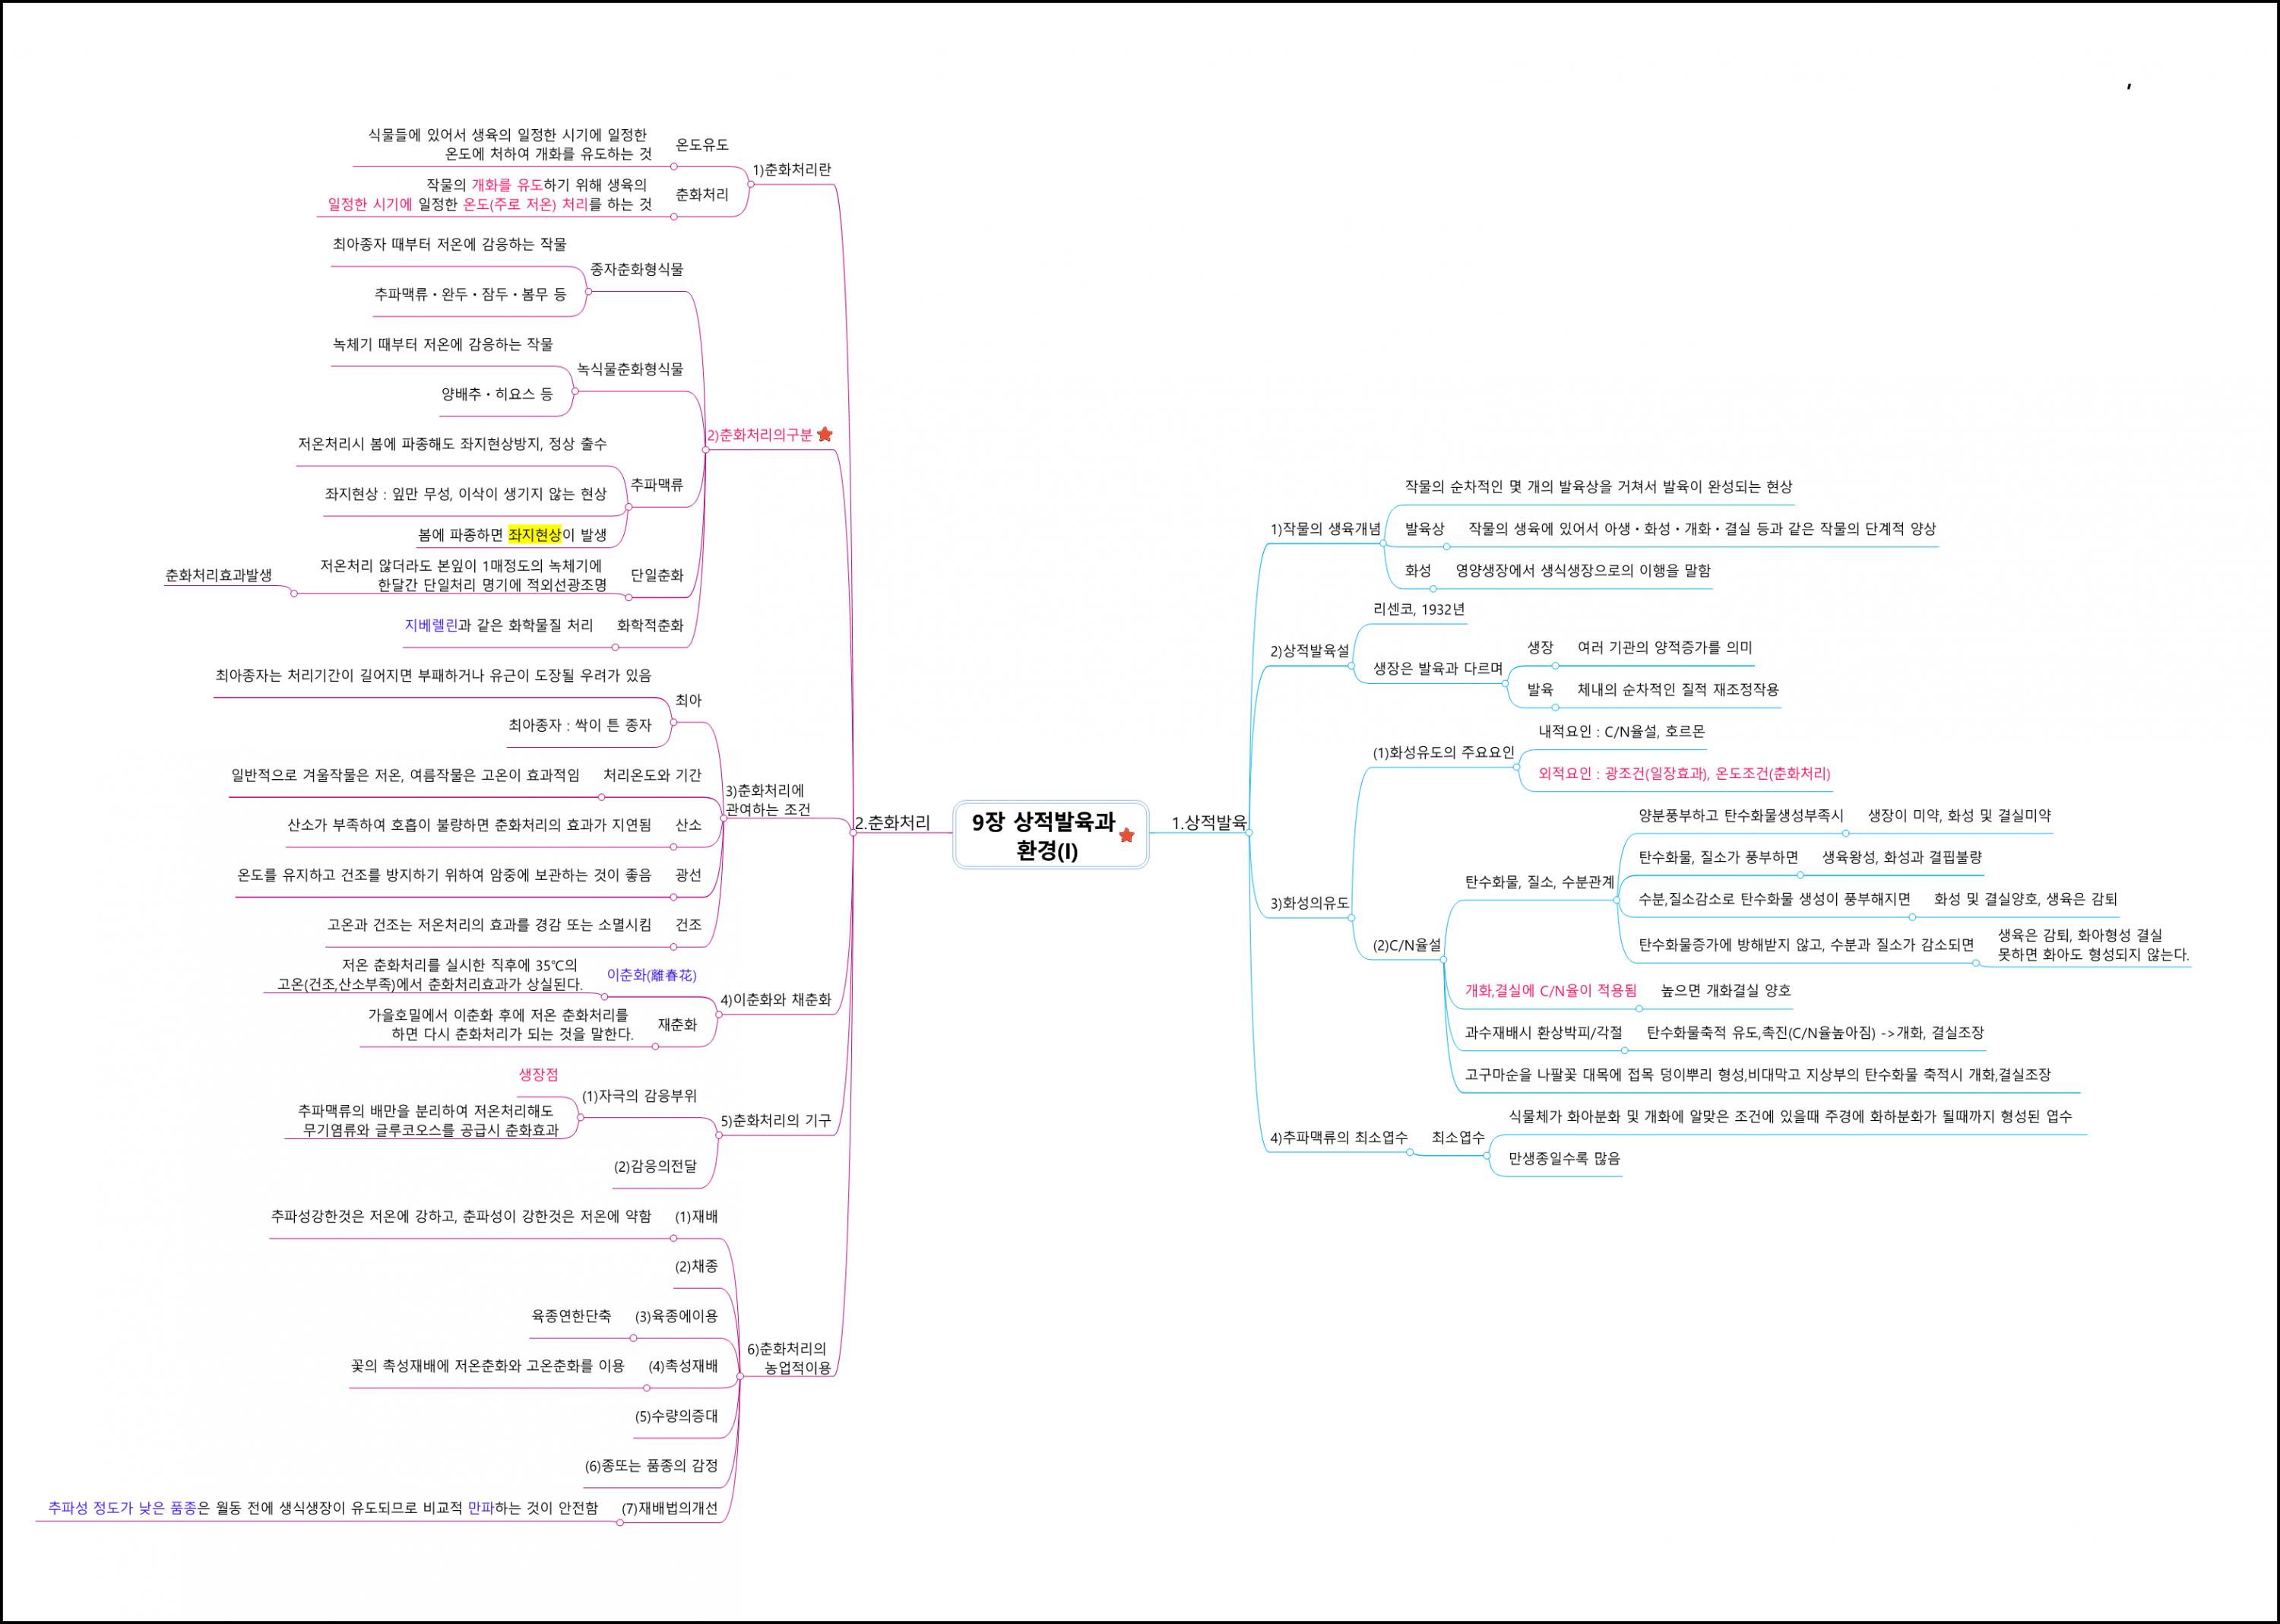Select the 건조 node
The height and width of the screenshot is (1624, 2280).
(x=688, y=925)
